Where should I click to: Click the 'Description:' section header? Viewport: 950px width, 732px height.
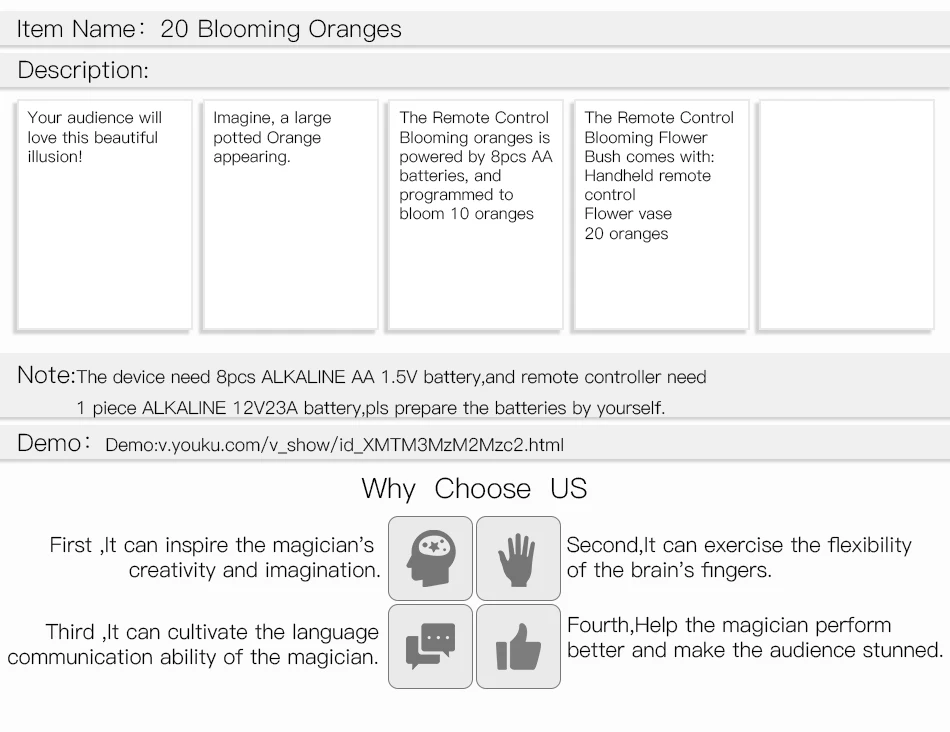83,70
